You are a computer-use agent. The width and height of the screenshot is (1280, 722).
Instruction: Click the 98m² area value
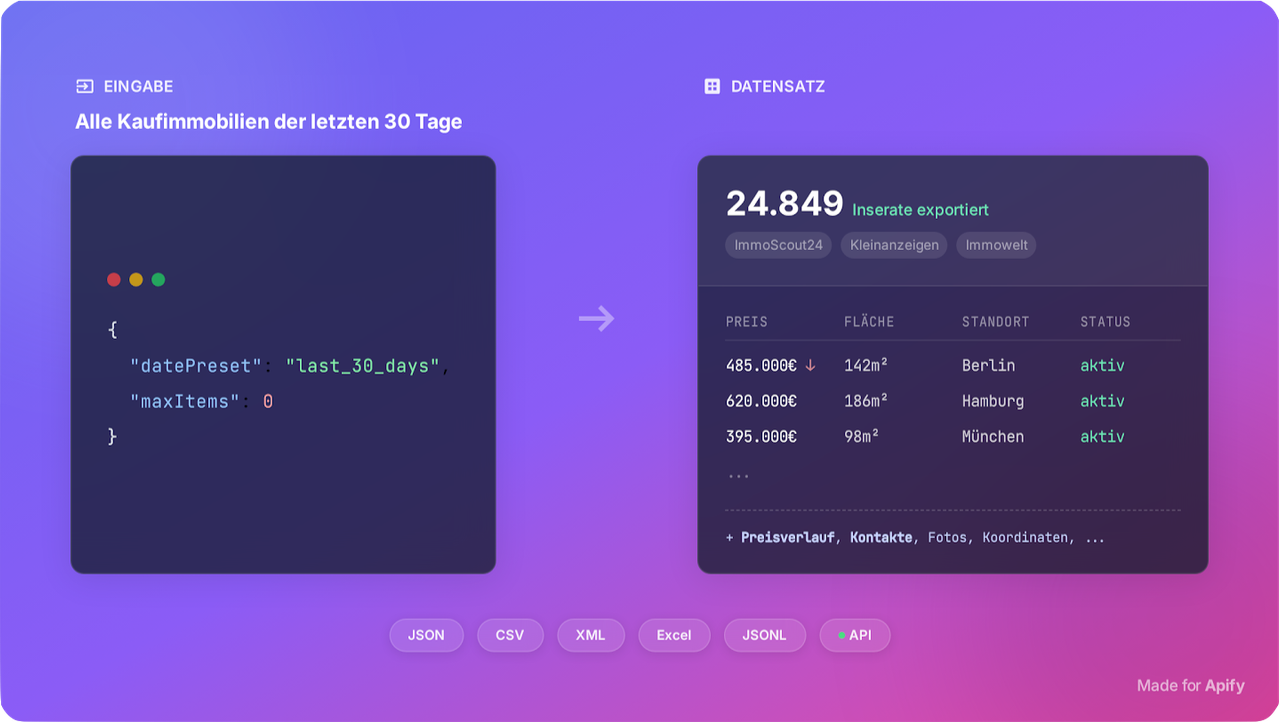click(861, 437)
